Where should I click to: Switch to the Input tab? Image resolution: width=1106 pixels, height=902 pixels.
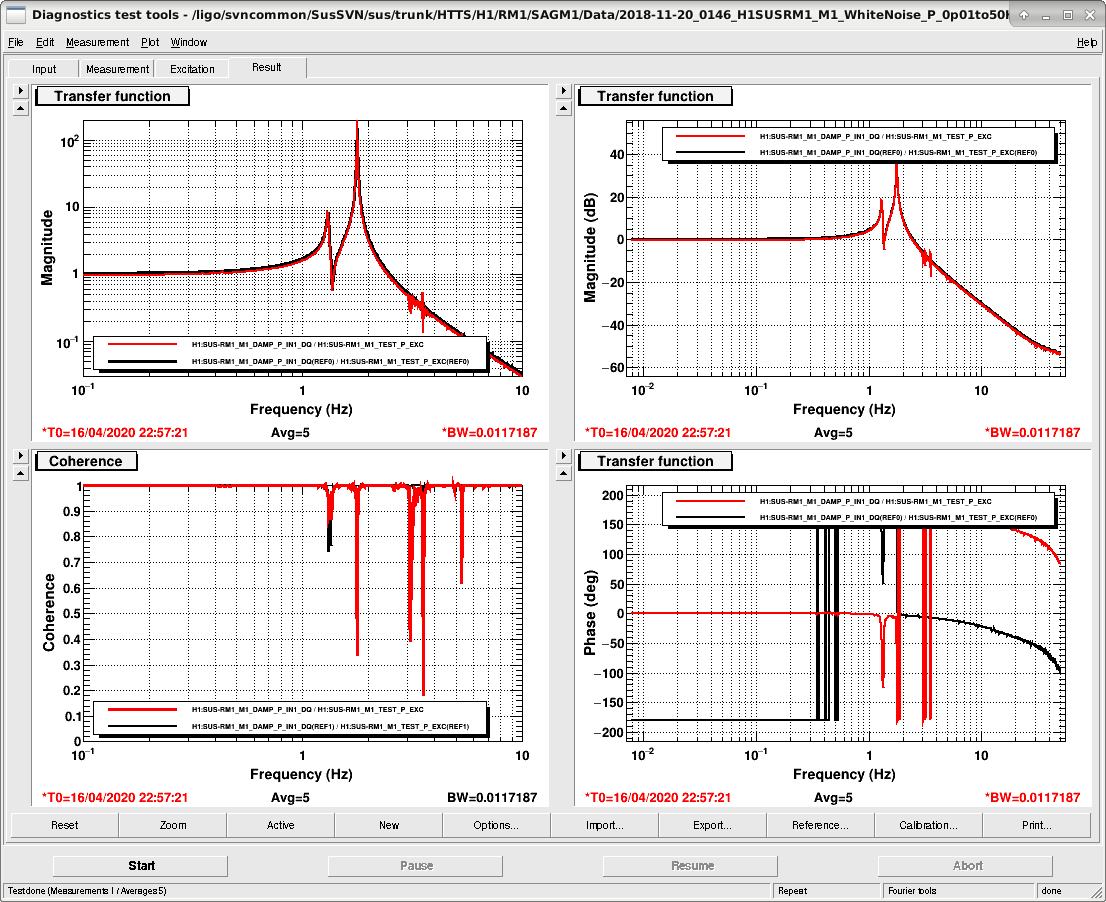(x=44, y=68)
